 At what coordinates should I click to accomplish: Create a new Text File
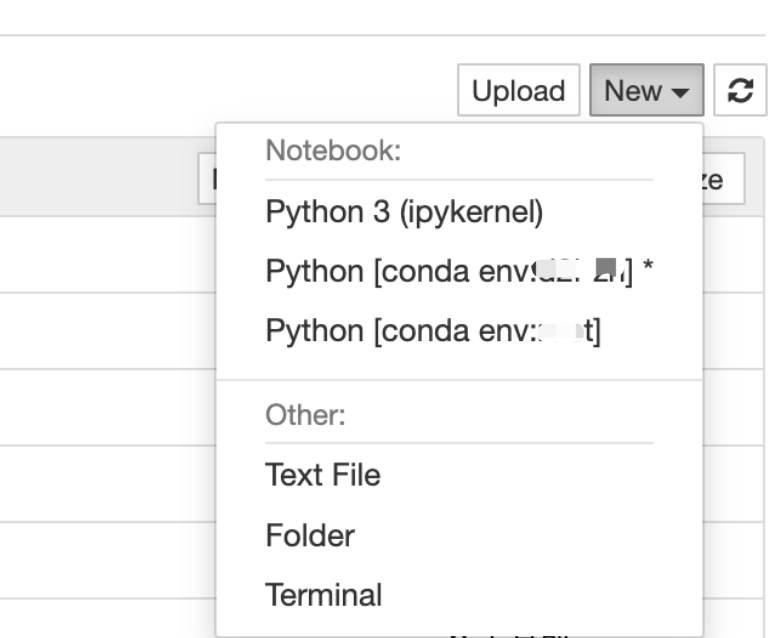(322, 475)
